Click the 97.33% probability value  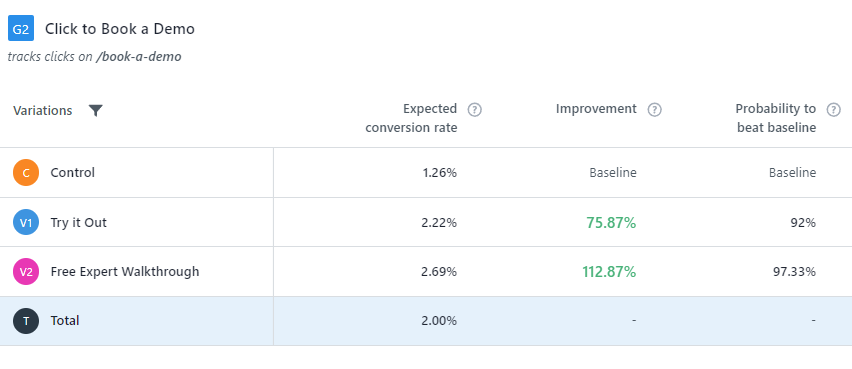pyautogui.click(x=794, y=272)
